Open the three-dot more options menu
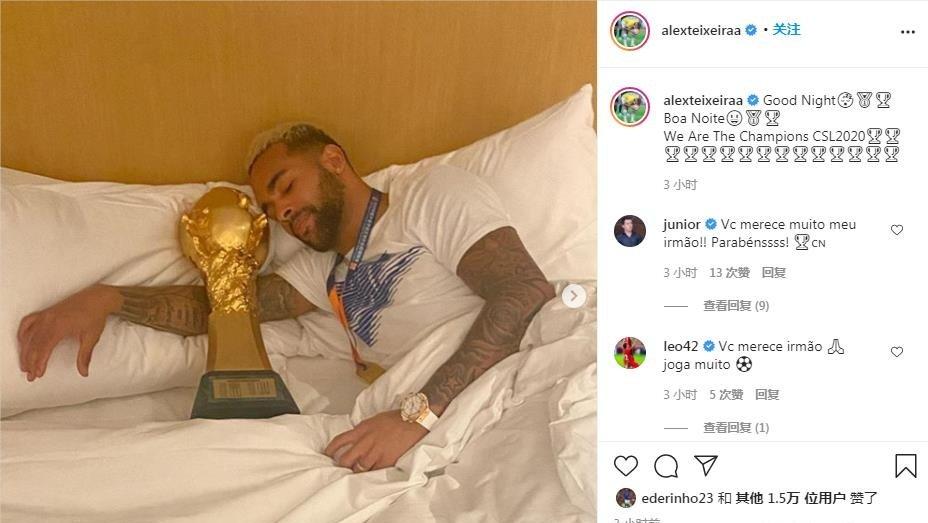 (908, 32)
